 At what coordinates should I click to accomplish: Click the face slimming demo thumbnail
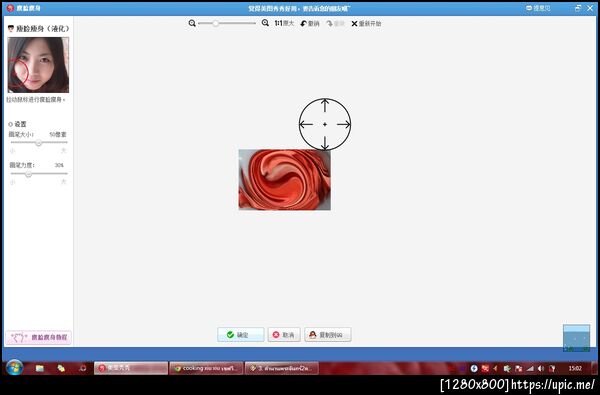[38, 65]
